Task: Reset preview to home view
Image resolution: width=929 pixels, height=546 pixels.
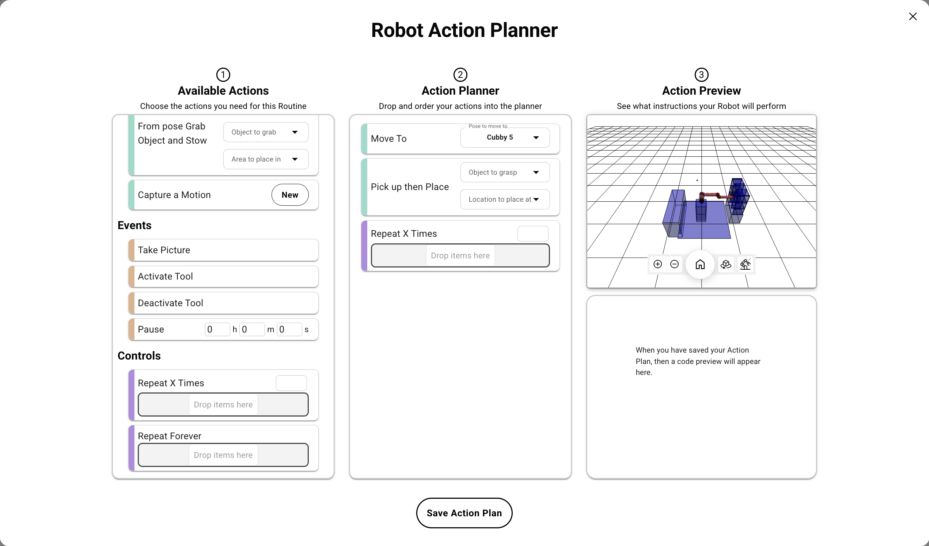Action: coord(700,264)
